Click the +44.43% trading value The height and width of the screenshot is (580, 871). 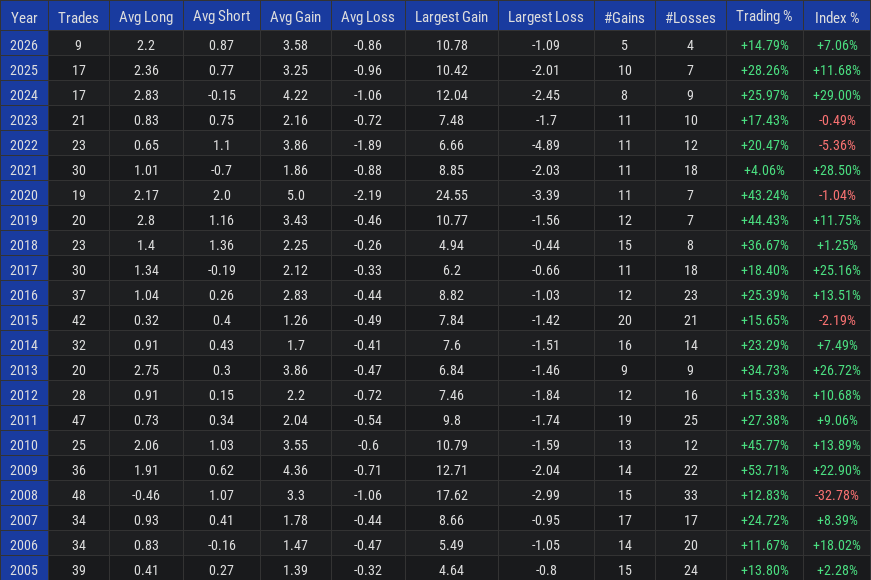[x=764, y=220]
